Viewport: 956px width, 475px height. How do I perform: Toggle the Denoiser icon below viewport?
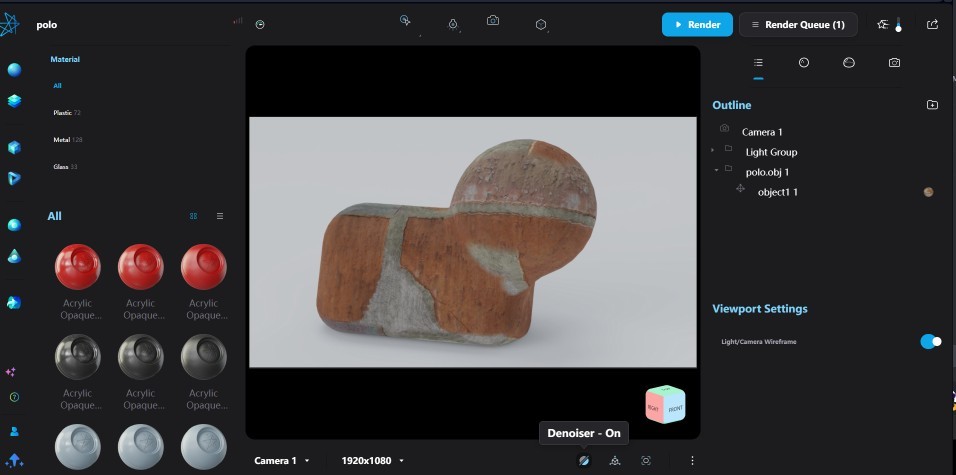click(x=584, y=460)
